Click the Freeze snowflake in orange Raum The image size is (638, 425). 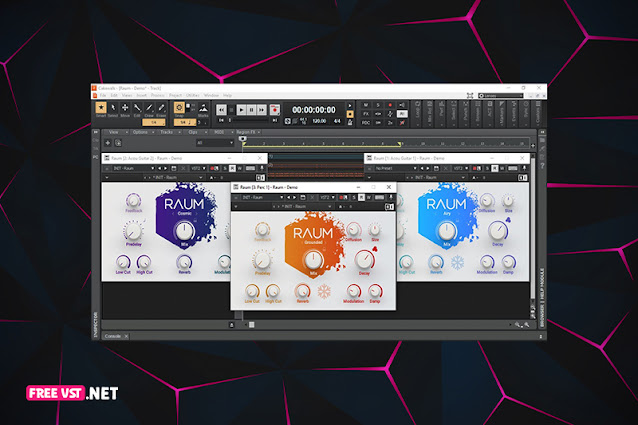pos(324,292)
